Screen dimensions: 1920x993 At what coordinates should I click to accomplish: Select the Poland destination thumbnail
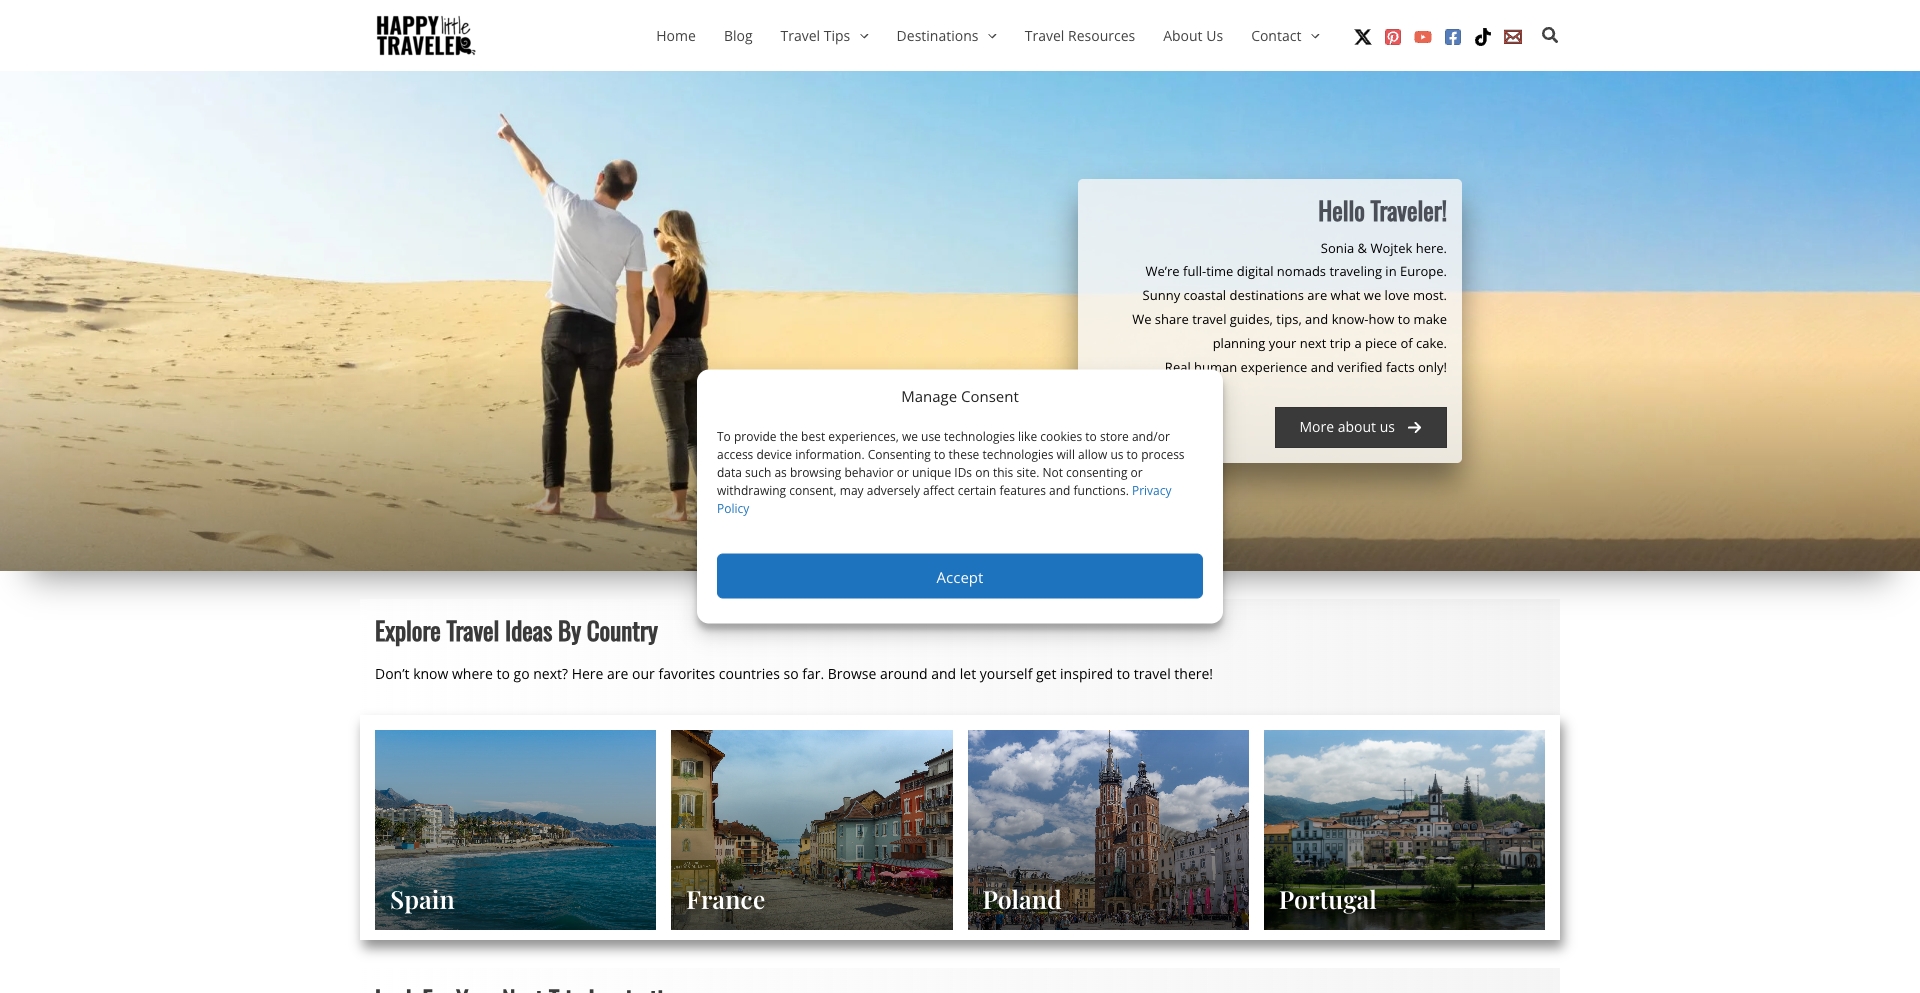1108,829
